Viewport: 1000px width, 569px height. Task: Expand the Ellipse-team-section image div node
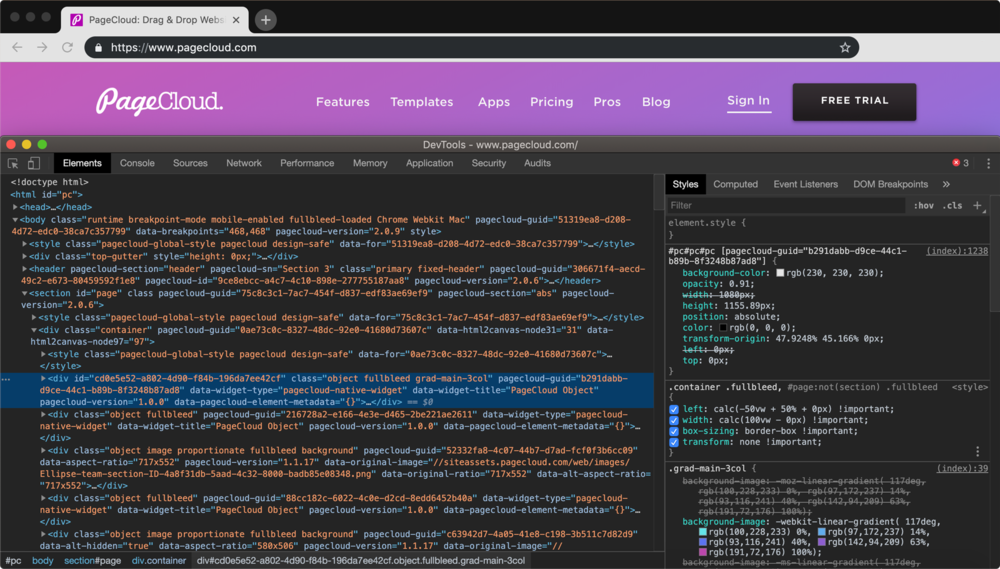pyautogui.click(x=43, y=450)
